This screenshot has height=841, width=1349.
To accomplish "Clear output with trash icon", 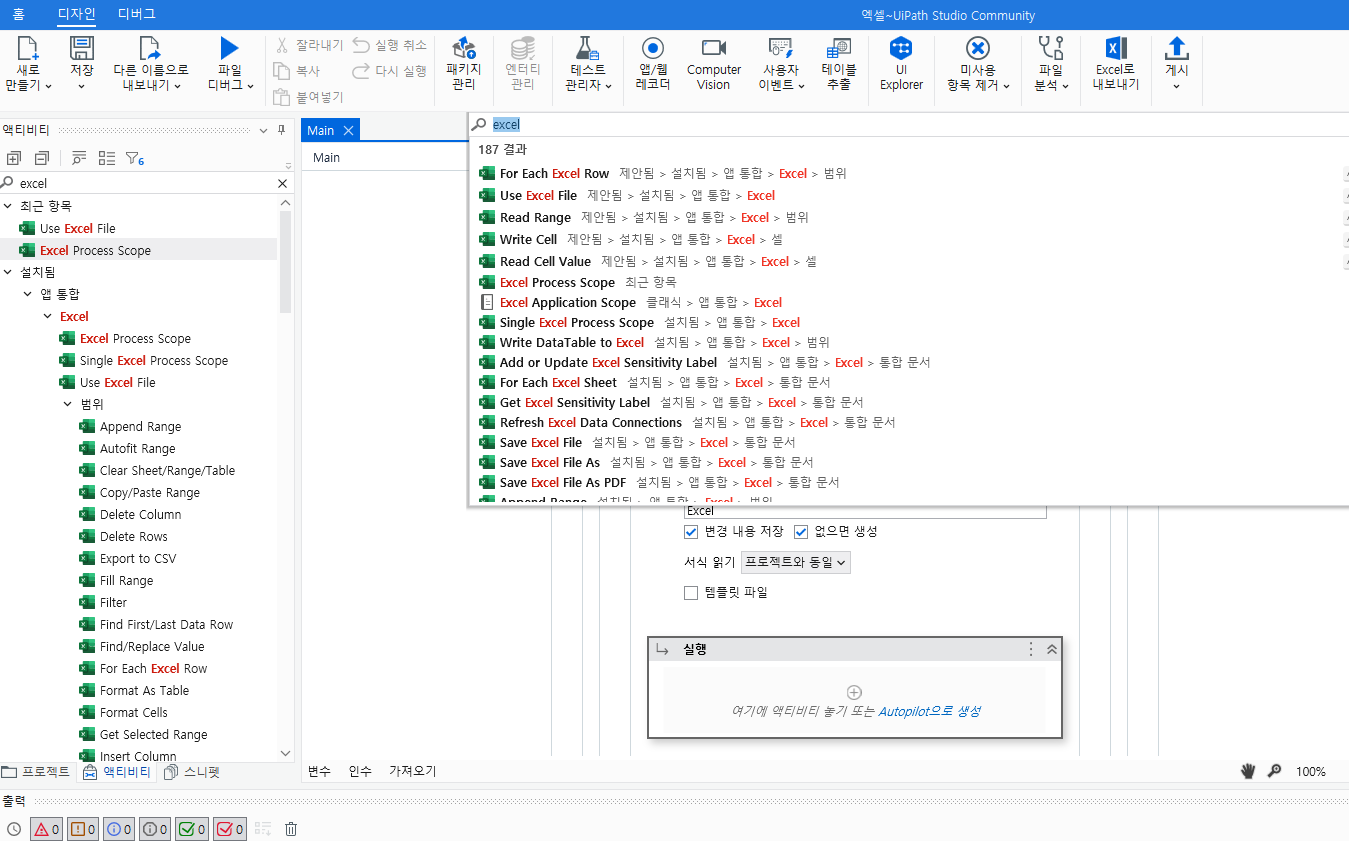I will coord(291,829).
